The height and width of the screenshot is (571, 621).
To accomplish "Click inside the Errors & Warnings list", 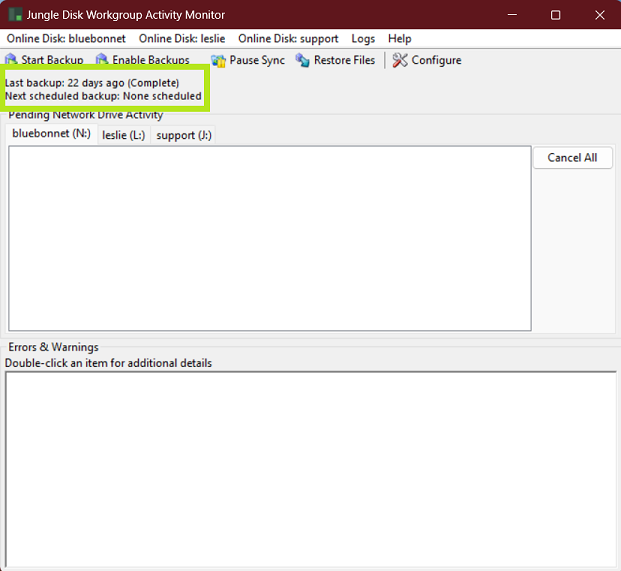I will 311,469.
